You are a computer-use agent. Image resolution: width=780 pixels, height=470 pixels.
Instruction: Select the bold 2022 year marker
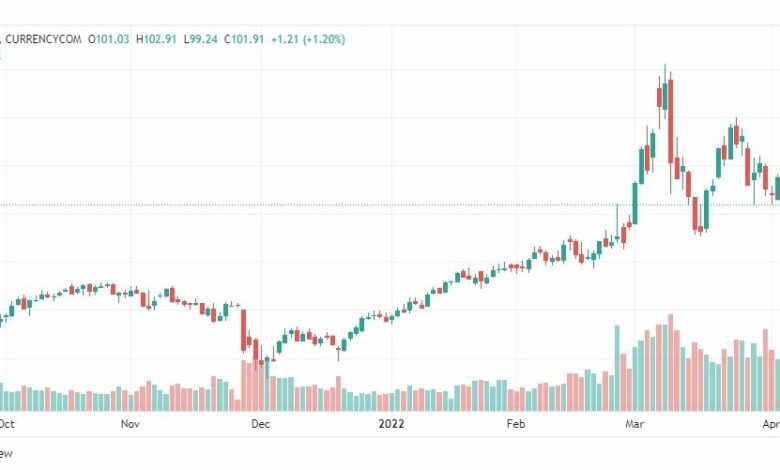tap(391, 424)
